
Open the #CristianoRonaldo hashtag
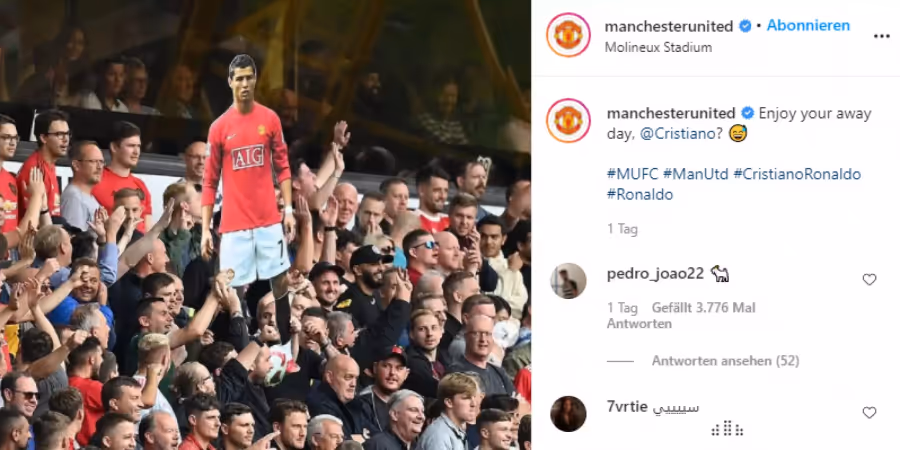pos(797,174)
